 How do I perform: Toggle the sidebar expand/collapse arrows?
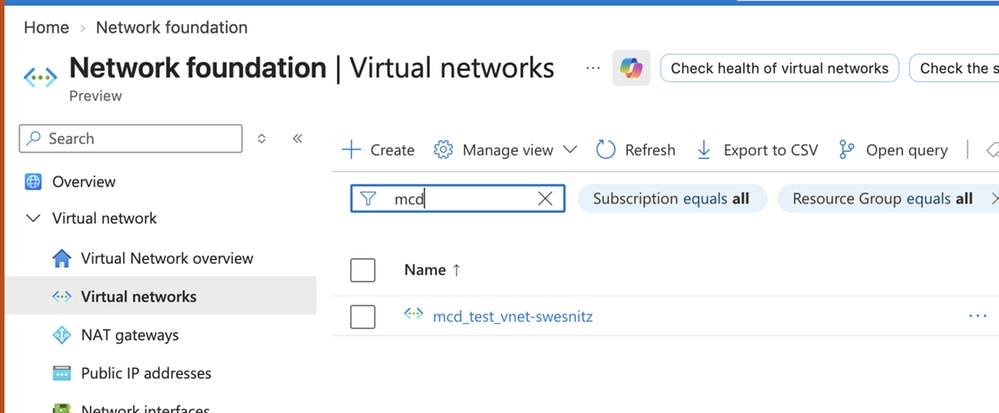pyautogui.click(x=261, y=138)
